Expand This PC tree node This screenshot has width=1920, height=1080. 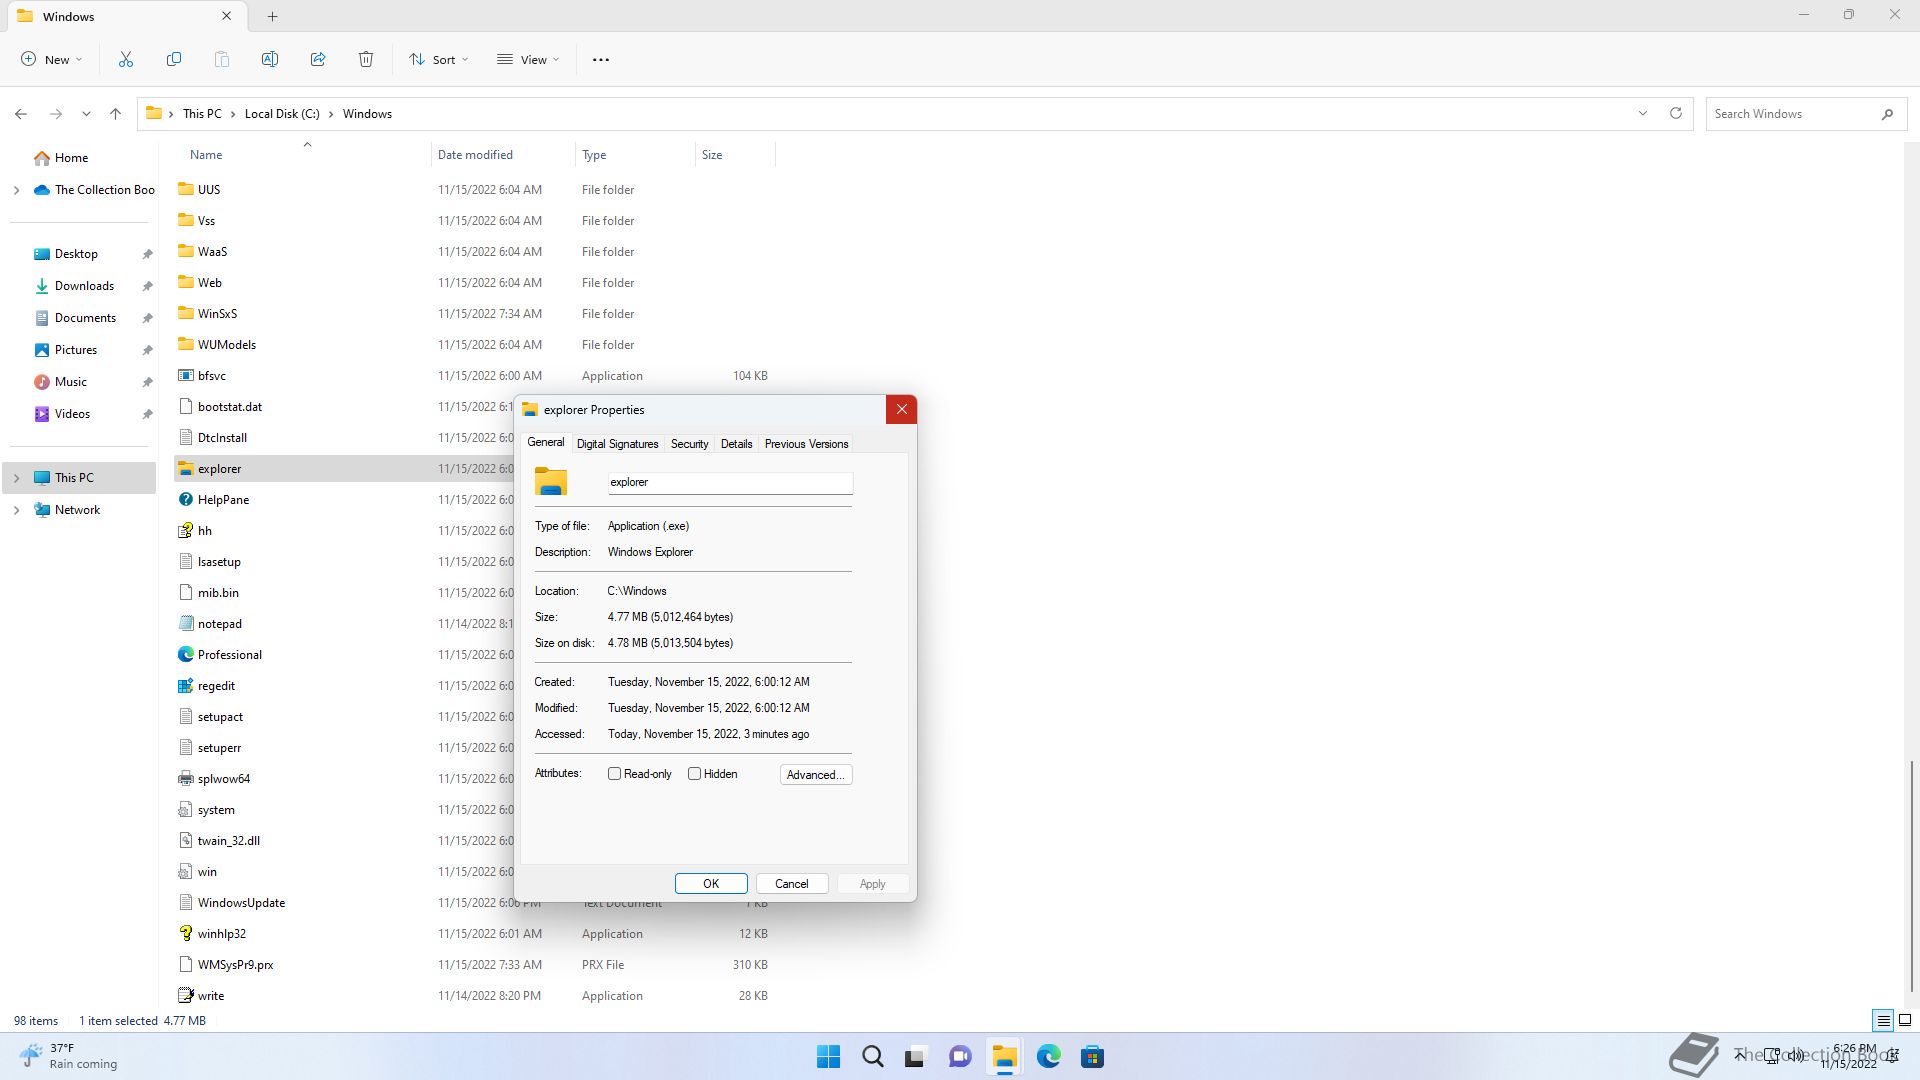[16, 478]
